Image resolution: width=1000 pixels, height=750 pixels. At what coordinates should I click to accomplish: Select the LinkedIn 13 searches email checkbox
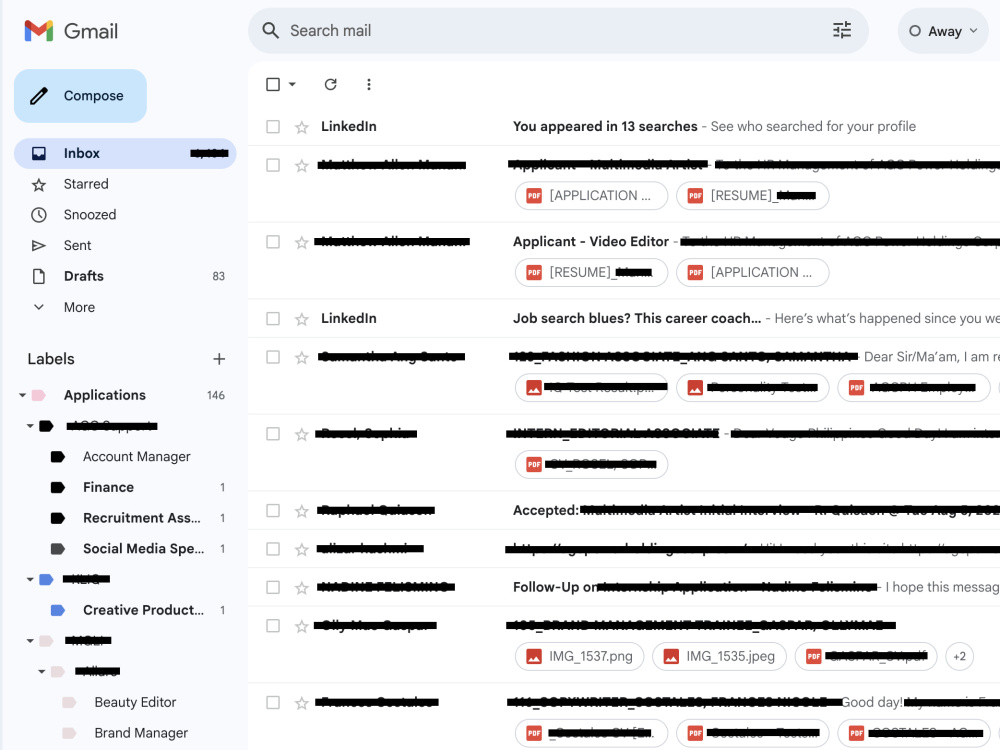(x=273, y=126)
